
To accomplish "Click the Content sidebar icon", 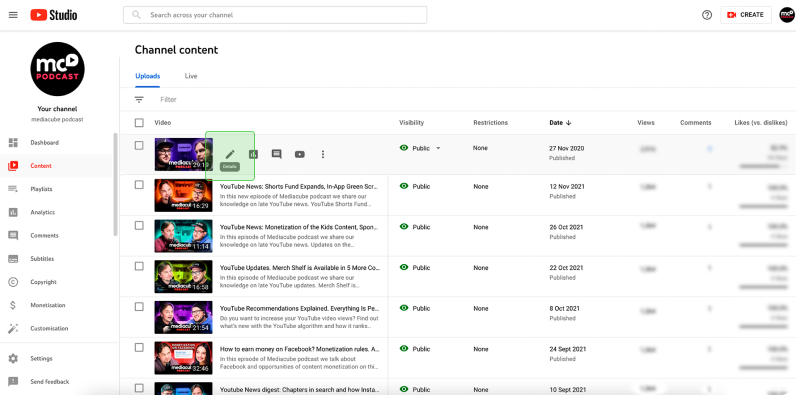I will tap(13, 166).
